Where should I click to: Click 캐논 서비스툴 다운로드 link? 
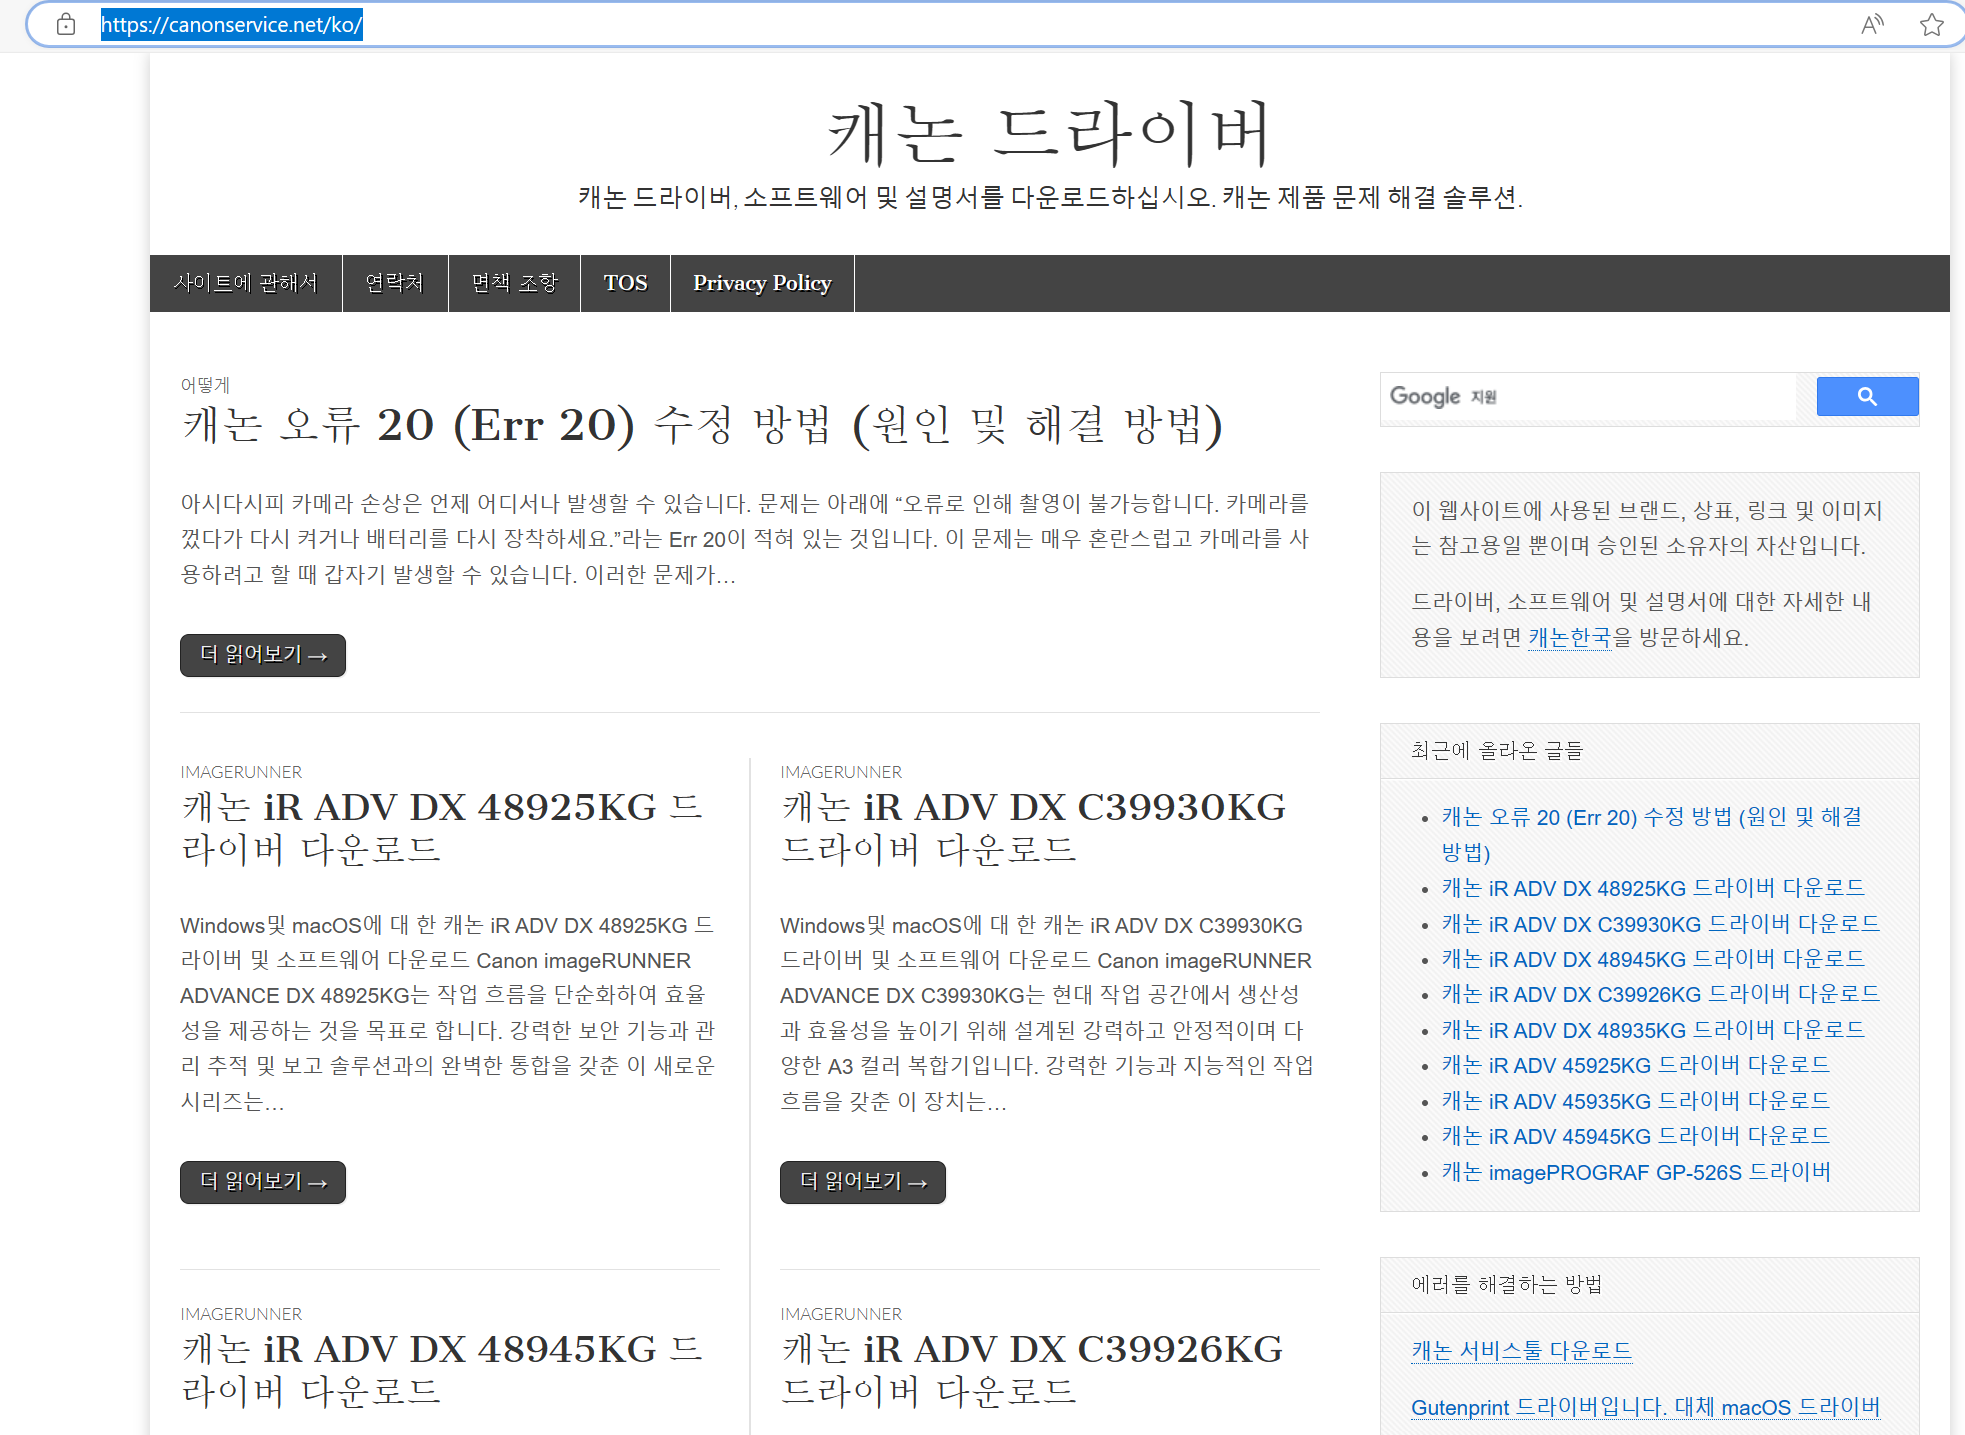[1521, 1351]
